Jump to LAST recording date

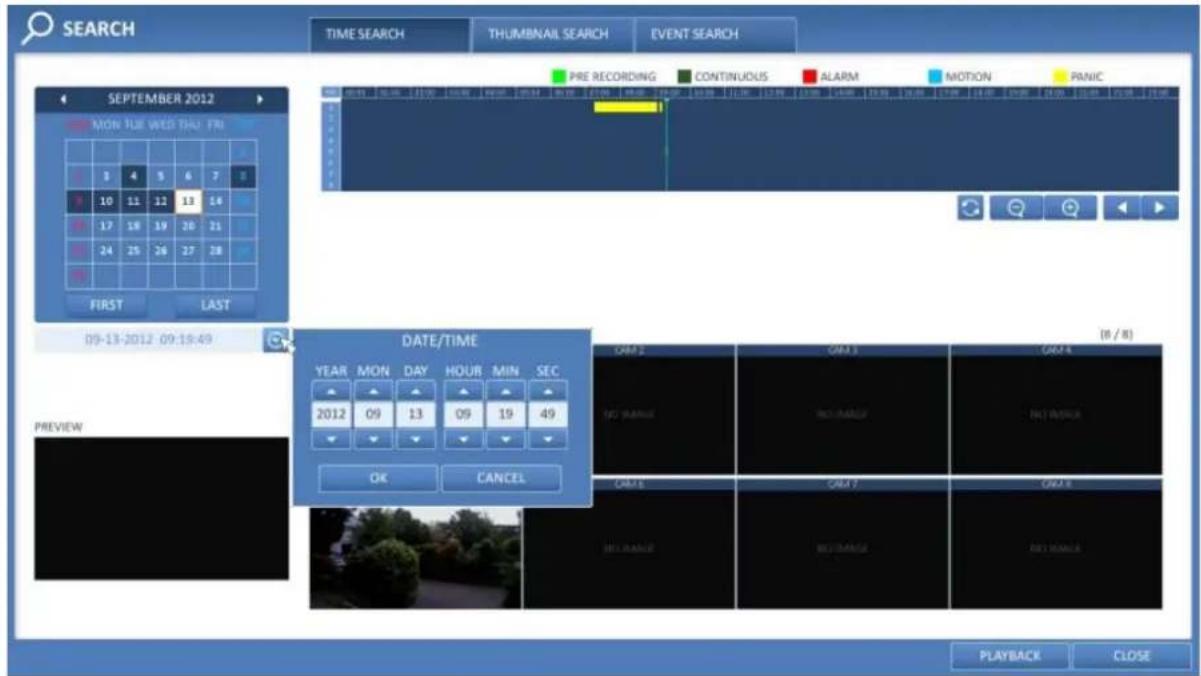click(215, 304)
